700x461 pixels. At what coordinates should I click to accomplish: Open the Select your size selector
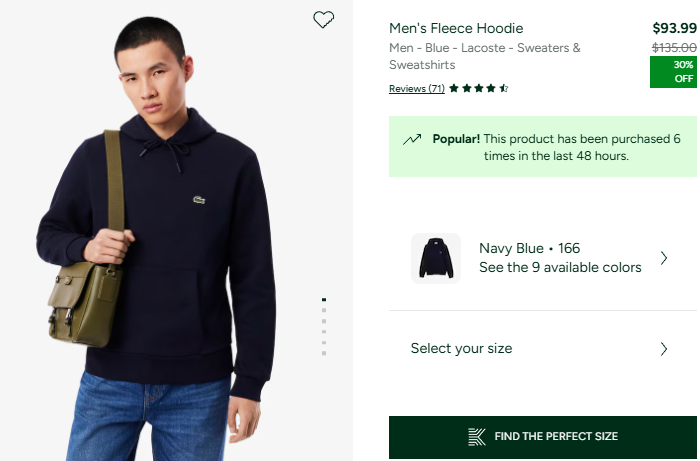(461, 349)
